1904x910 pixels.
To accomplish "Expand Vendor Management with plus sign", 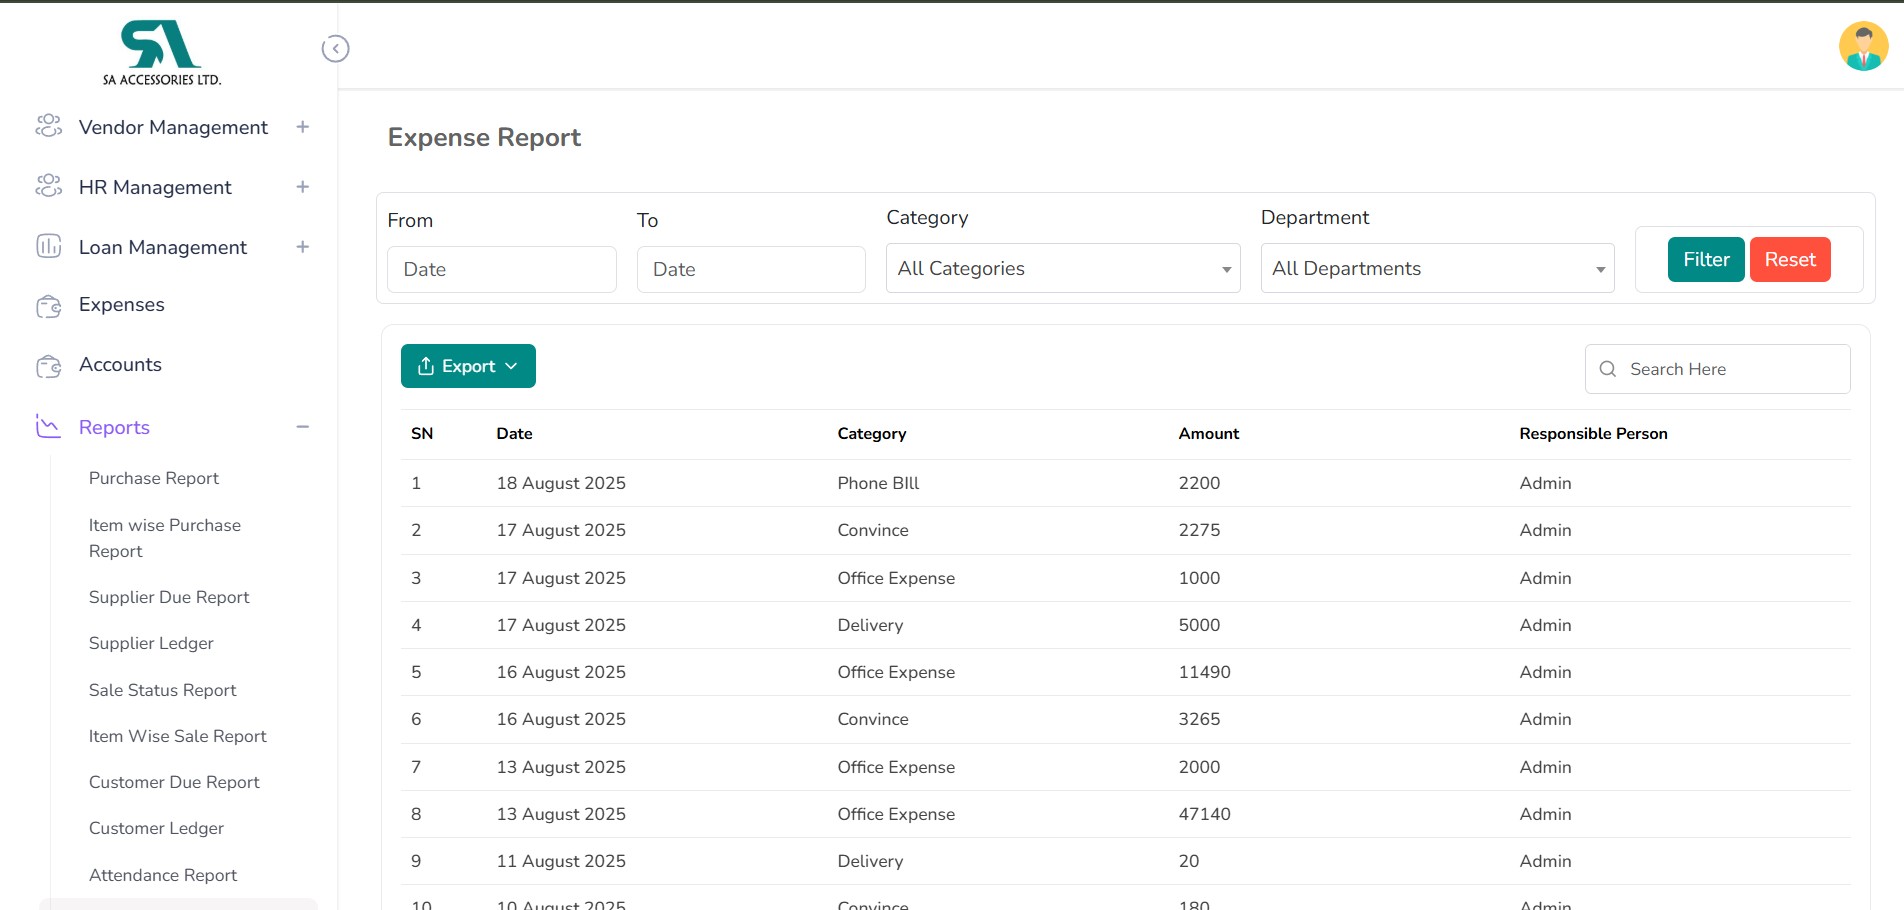I will (x=302, y=127).
